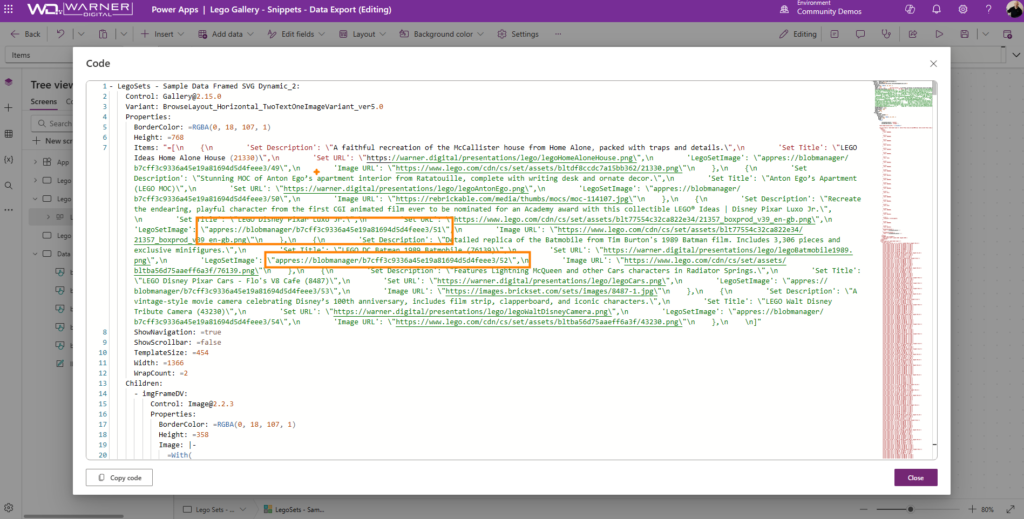
Task: Click the Back arrow button
Action: click(x=25, y=34)
